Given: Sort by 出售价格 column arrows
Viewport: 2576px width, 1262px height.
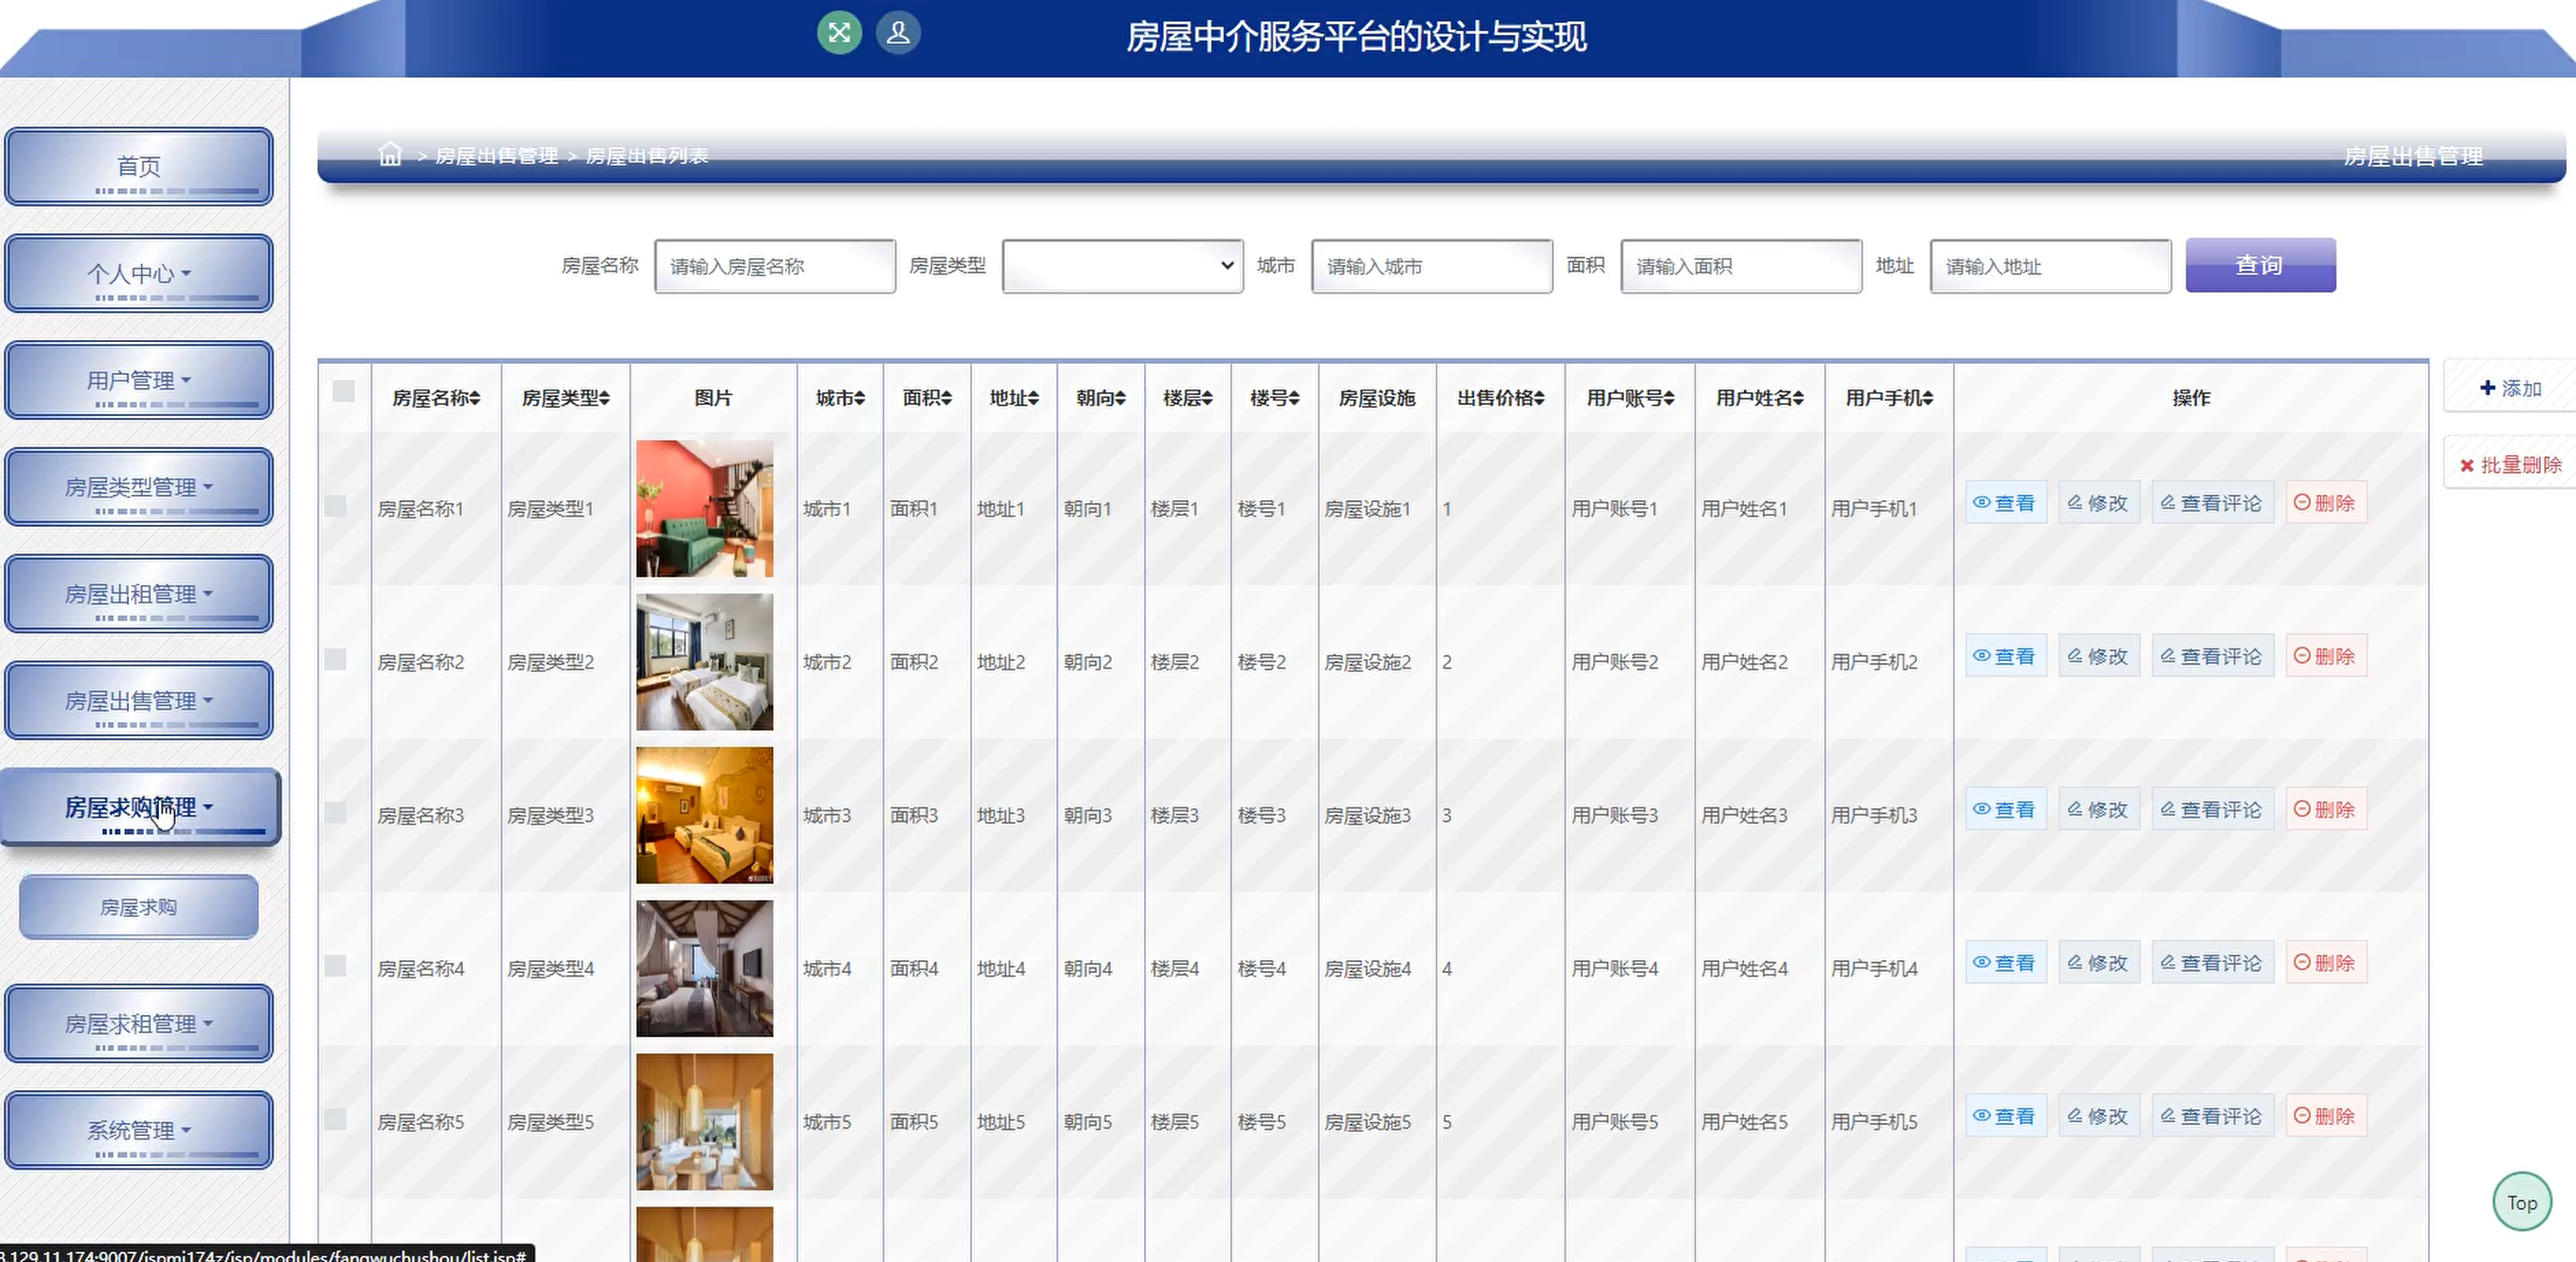Looking at the screenshot, I should coord(1539,398).
